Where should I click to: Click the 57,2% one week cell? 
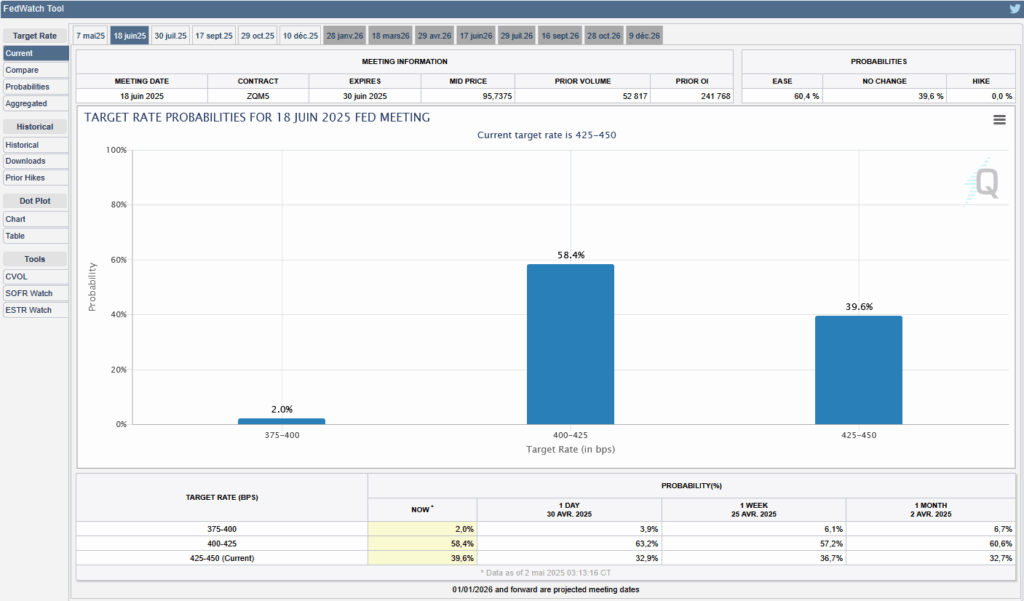754,544
